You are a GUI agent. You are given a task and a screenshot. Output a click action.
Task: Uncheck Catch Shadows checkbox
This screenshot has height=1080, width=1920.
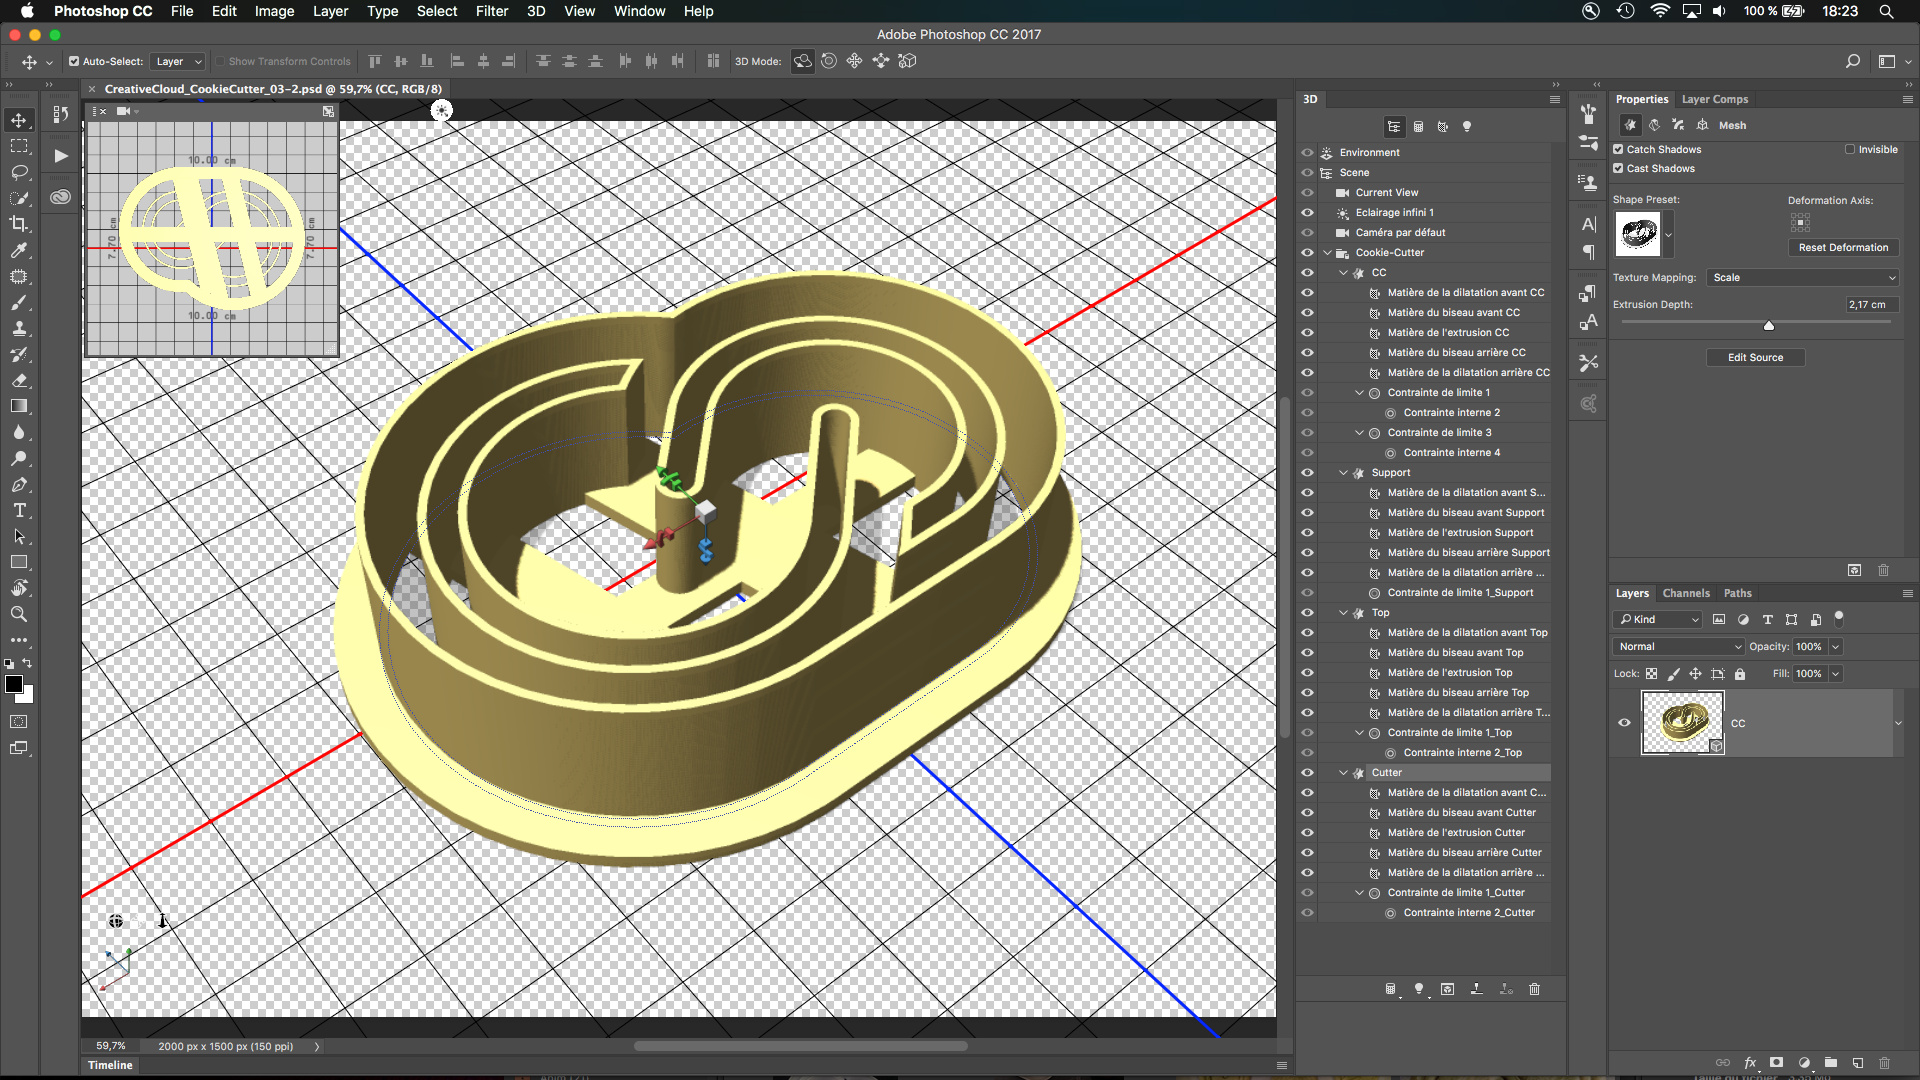point(1618,150)
